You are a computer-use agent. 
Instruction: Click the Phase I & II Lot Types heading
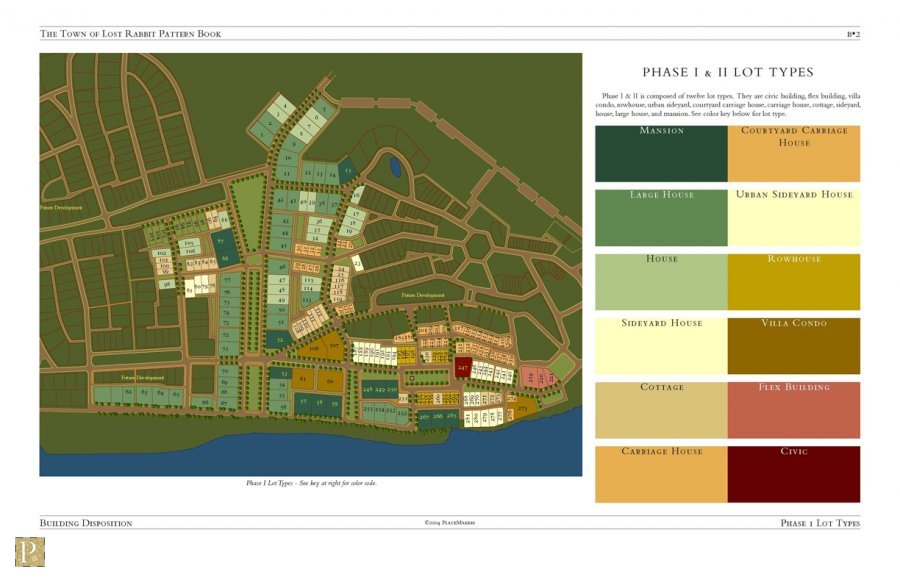click(727, 72)
